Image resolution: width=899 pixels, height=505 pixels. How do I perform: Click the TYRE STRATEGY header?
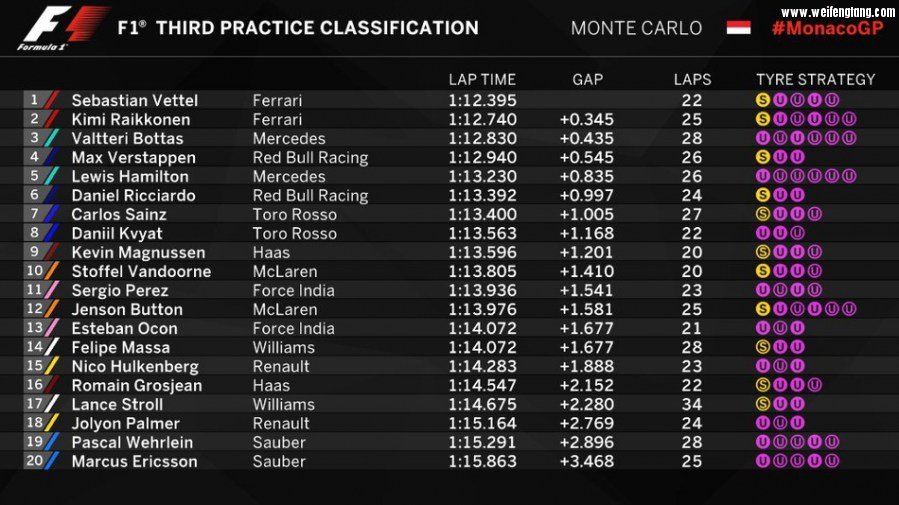pyautogui.click(x=815, y=79)
